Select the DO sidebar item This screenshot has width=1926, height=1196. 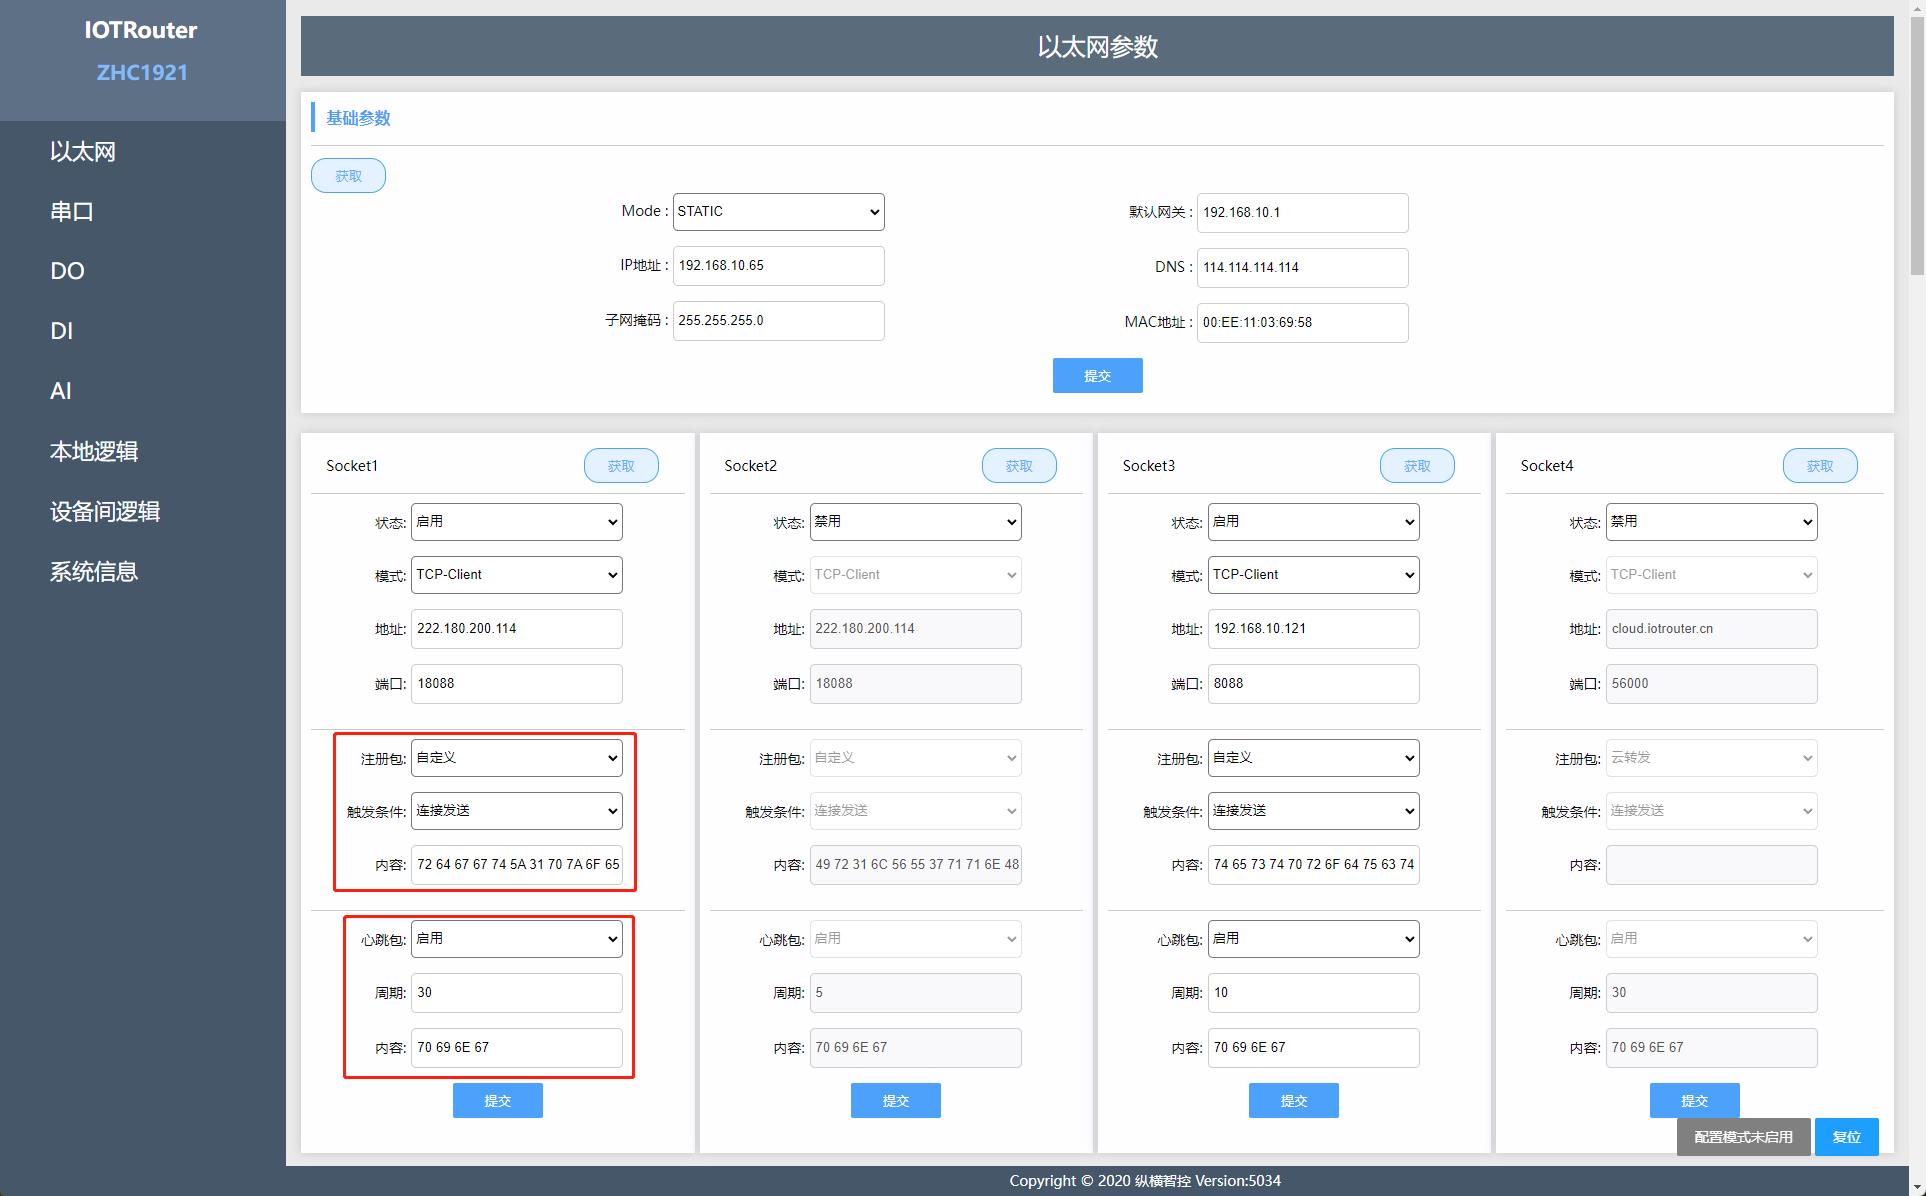(x=67, y=271)
